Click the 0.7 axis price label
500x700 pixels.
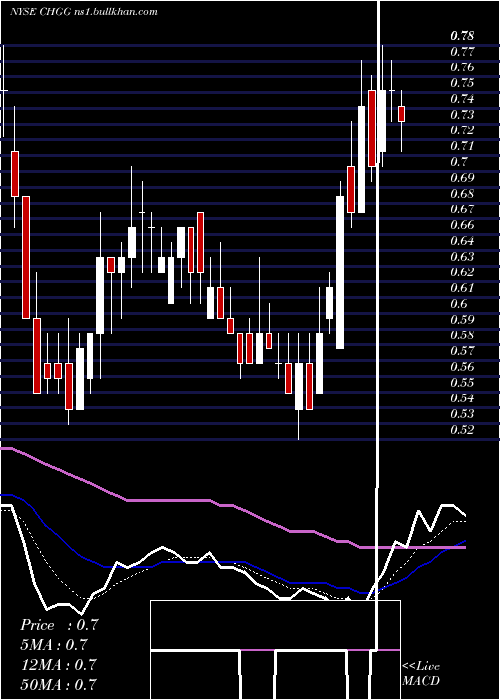pyautogui.click(x=459, y=162)
